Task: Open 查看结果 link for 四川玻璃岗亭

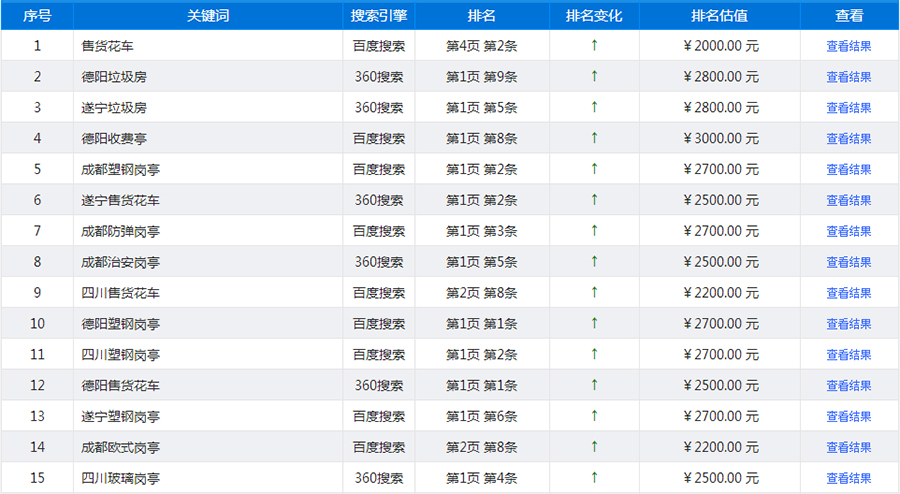Action: pos(848,479)
